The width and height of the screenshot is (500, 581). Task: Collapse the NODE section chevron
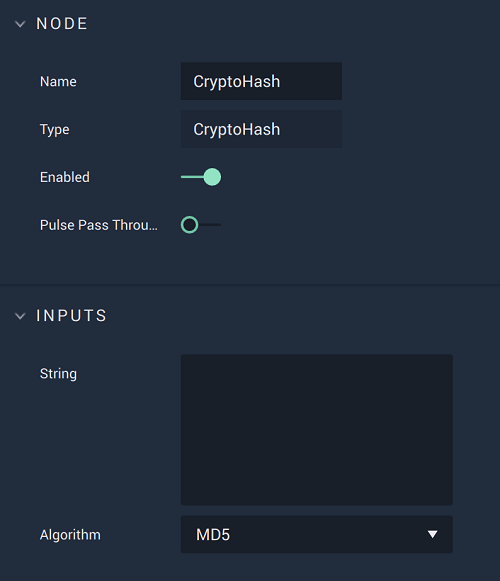[20, 24]
